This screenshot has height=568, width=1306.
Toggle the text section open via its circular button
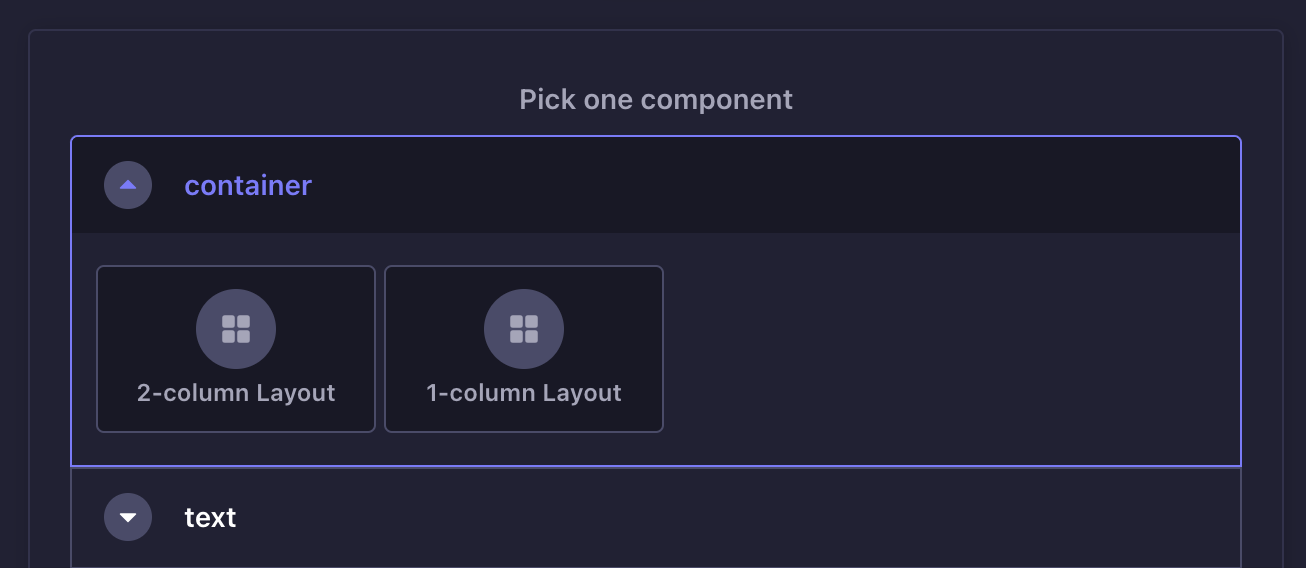tap(128, 517)
